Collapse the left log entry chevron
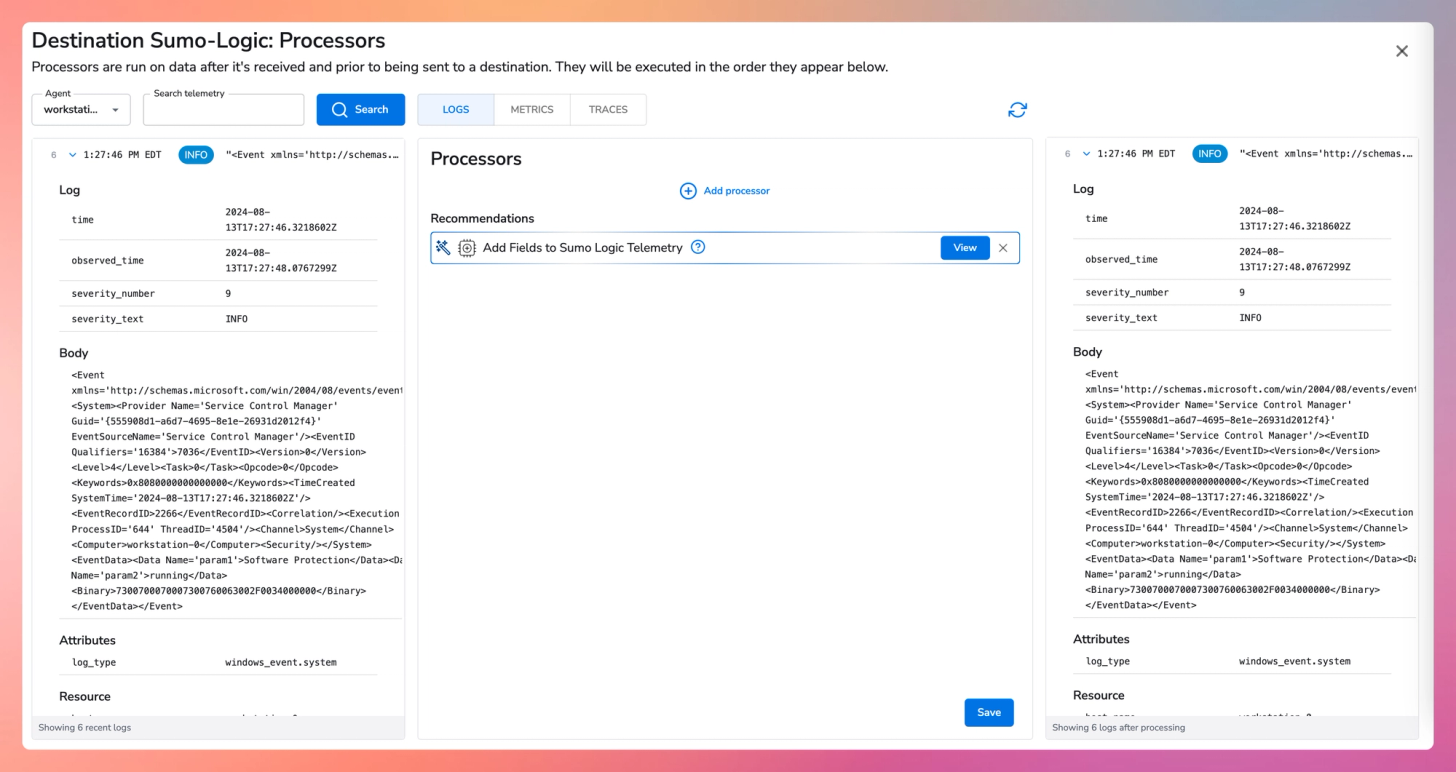Image resolution: width=1456 pixels, height=772 pixels. click(x=72, y=155)
